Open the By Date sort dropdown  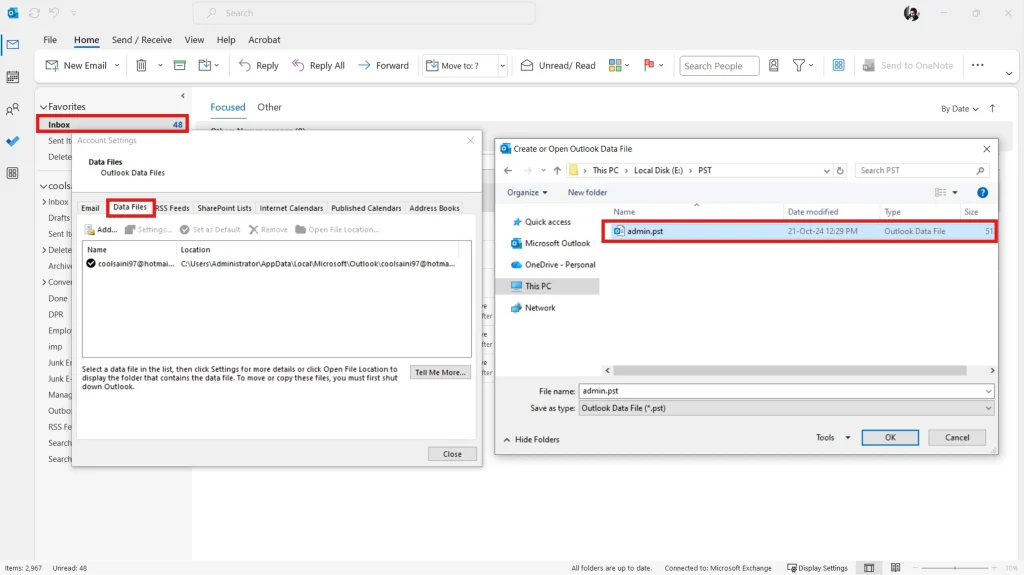(959, 109)
